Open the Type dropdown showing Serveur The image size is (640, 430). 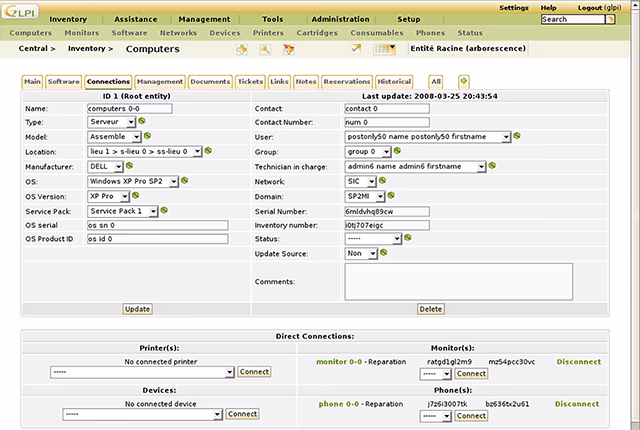point(111,122)
